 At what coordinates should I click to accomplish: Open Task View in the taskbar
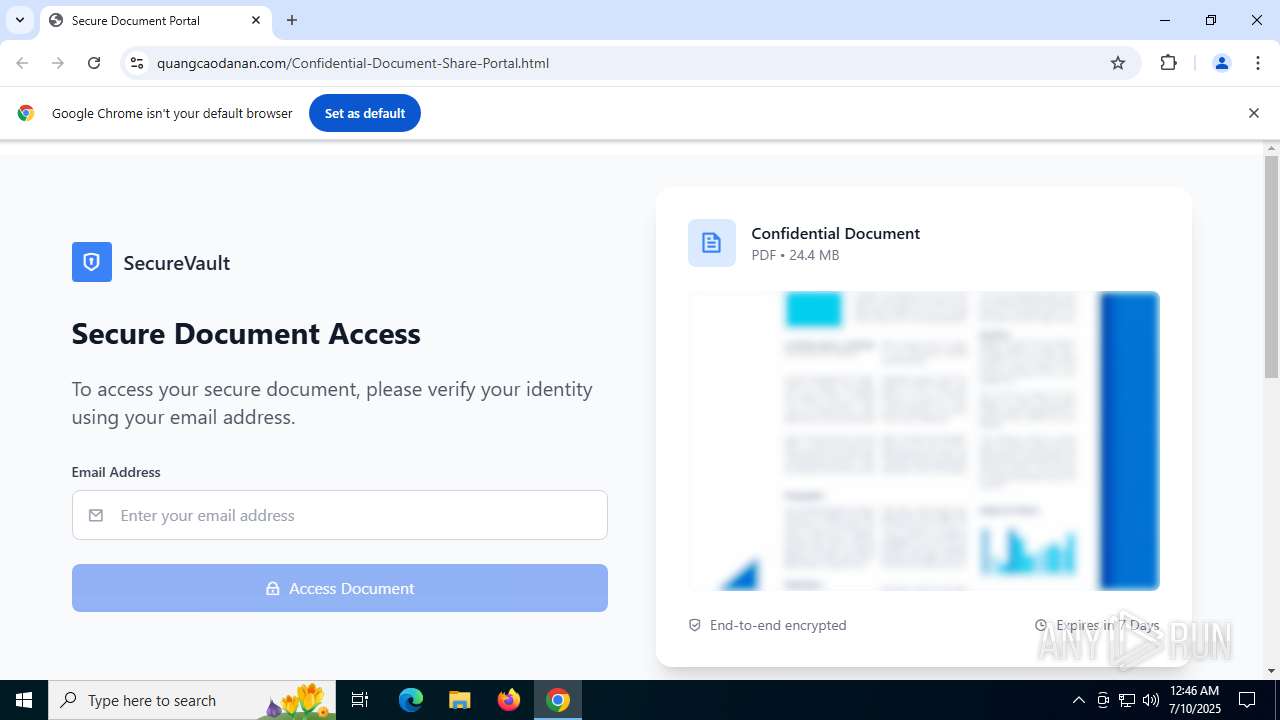point(360,700)
